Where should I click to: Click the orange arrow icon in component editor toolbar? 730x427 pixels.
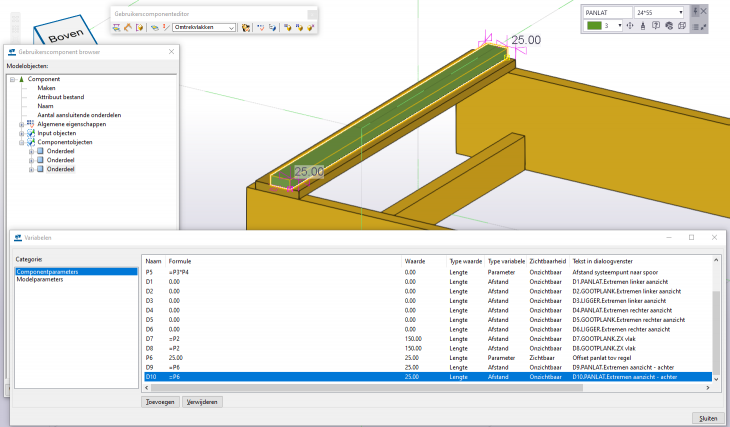128,28
